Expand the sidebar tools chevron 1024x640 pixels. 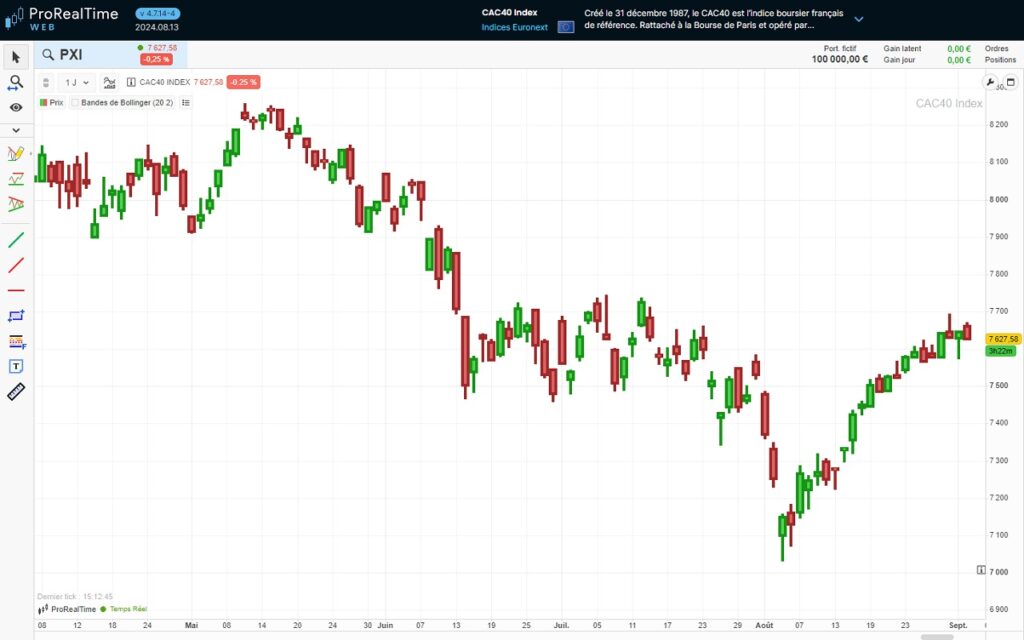pyautogui.click(x=14, y=130)
